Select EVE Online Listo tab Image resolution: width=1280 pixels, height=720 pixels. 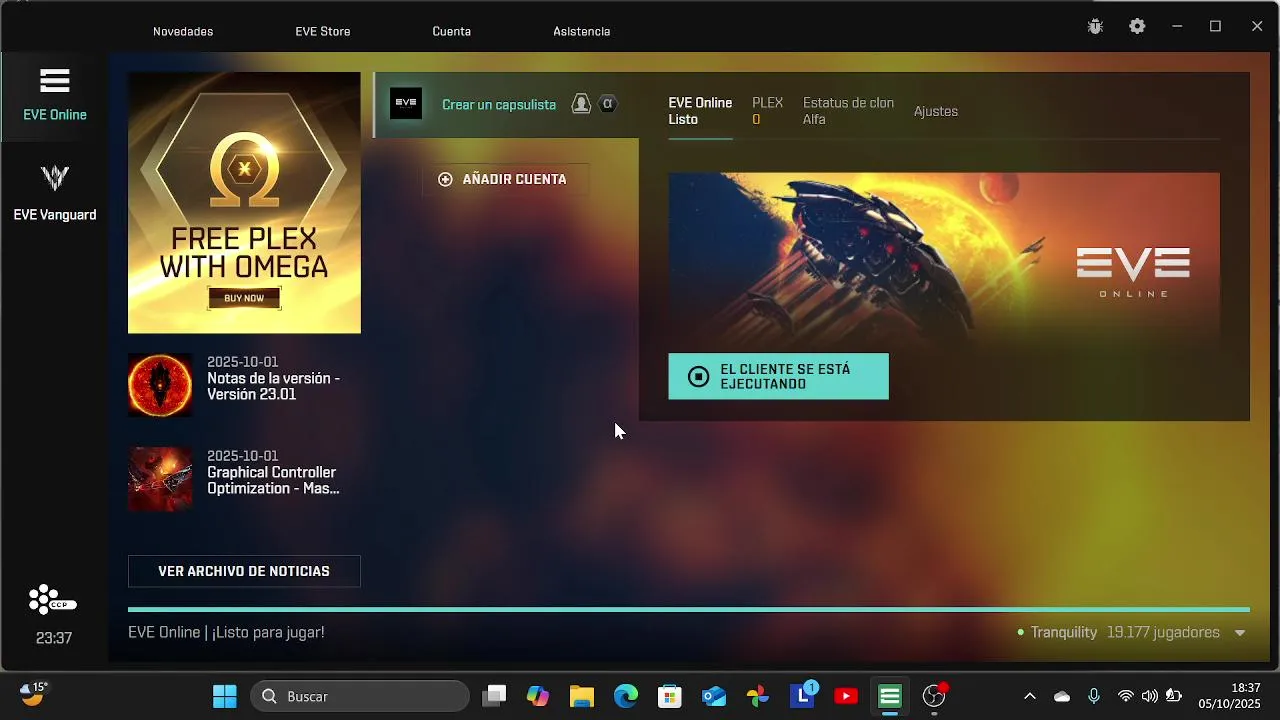click(700, 111)
